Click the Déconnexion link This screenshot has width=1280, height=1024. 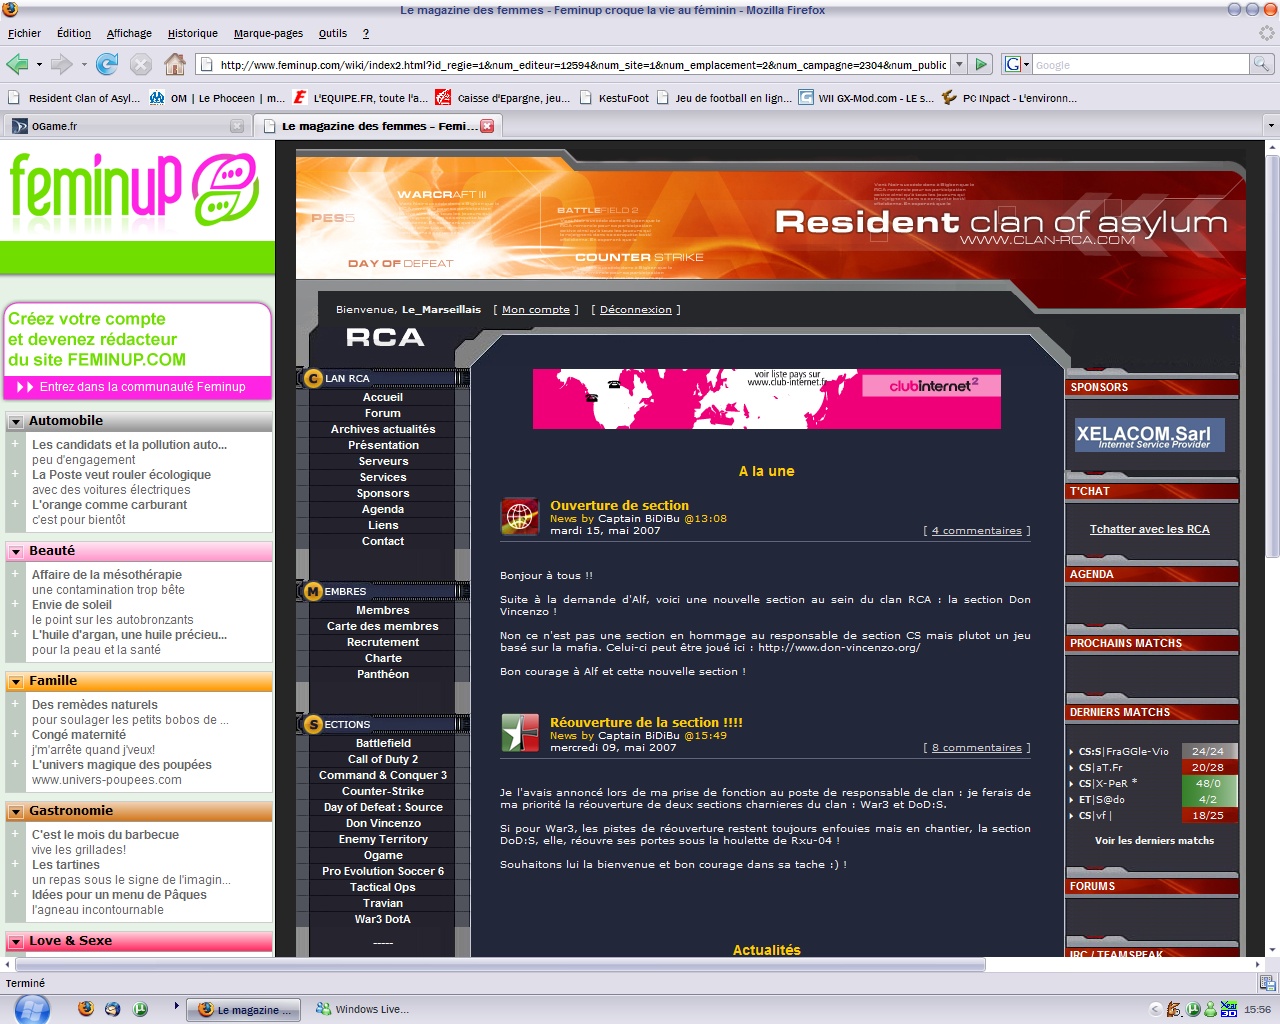[635, 310]
